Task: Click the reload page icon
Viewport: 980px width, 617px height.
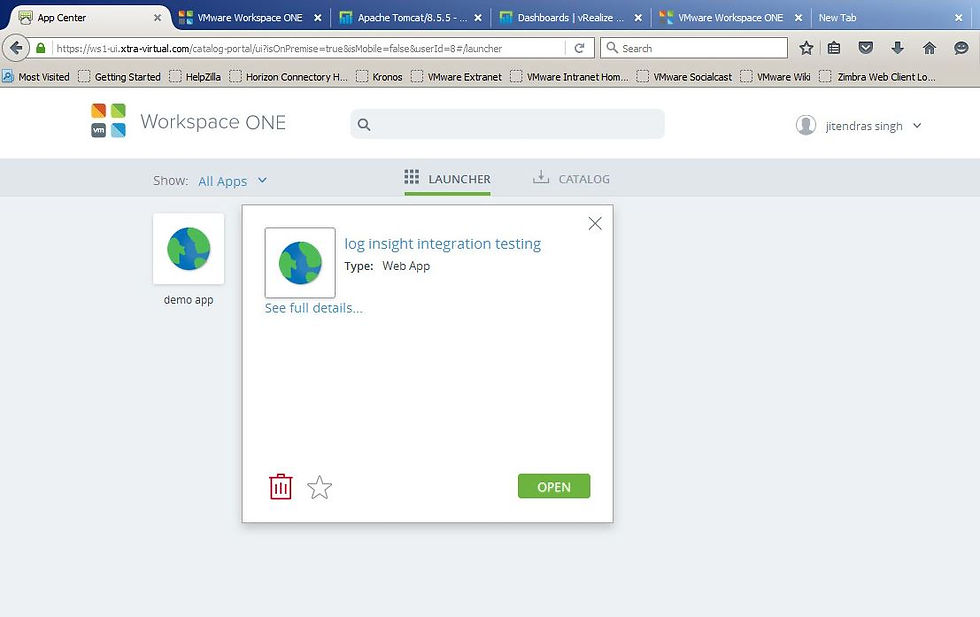Action: click(x=579, y=48)
